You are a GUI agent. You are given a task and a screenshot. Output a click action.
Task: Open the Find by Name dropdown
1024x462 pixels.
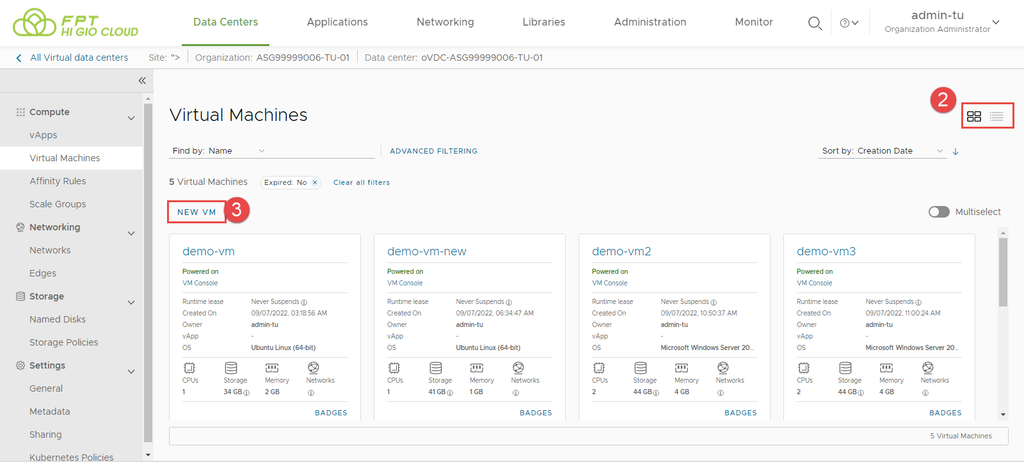pos(218,151)
